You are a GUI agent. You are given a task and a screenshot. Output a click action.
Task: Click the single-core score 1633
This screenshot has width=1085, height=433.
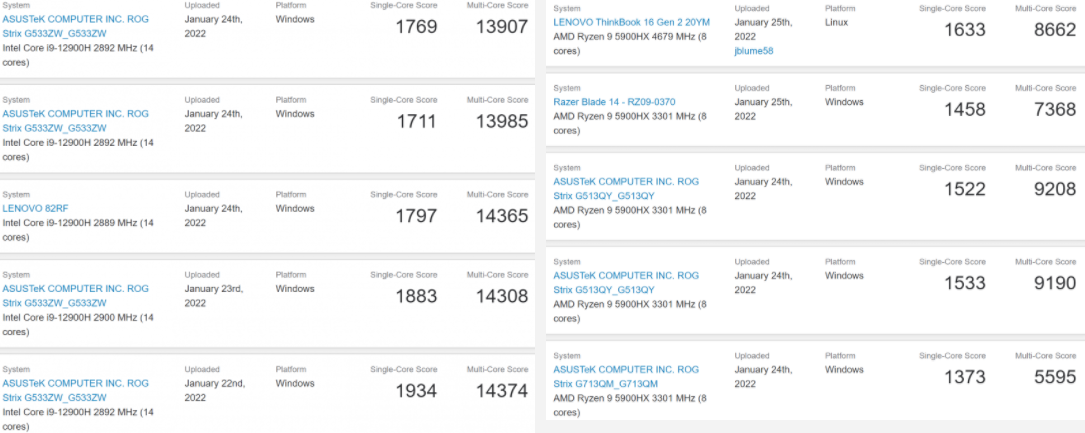pyautogui.click(x=965, y=30)
